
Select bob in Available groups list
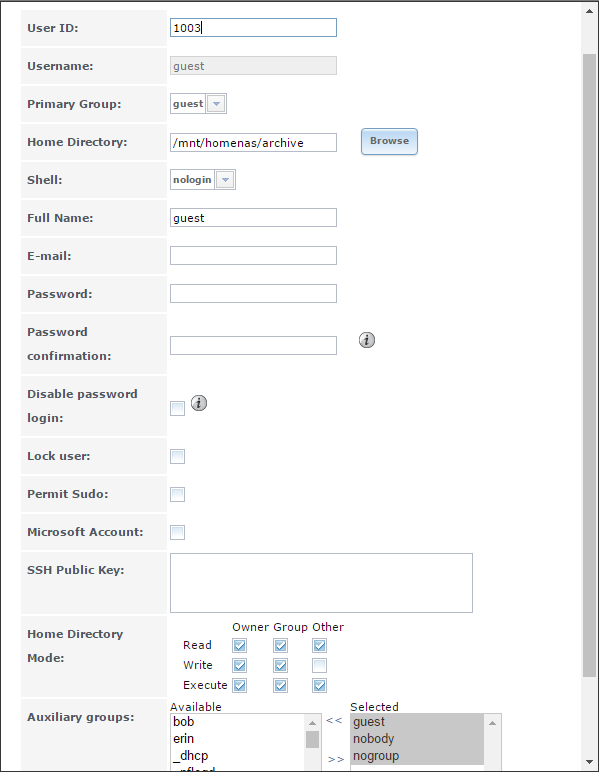tap(184, 722)
